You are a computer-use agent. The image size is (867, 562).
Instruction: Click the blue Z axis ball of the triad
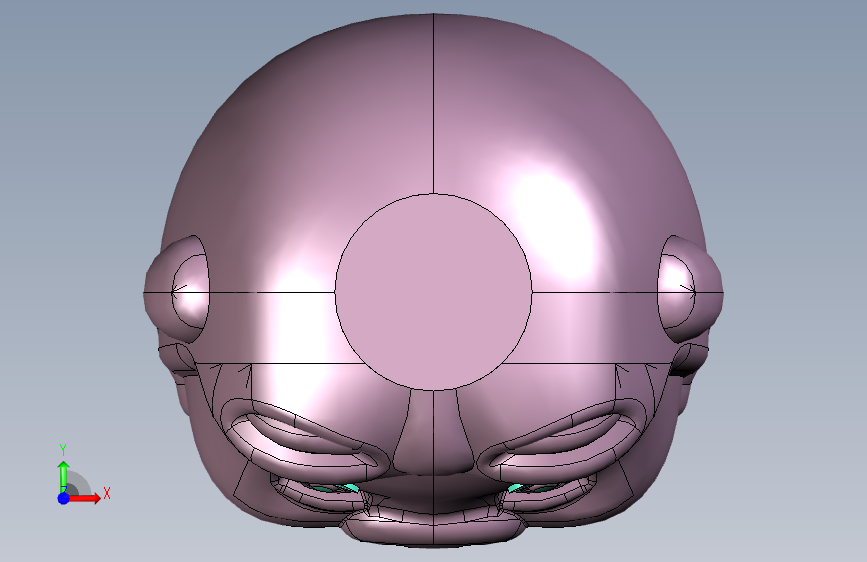64,498
